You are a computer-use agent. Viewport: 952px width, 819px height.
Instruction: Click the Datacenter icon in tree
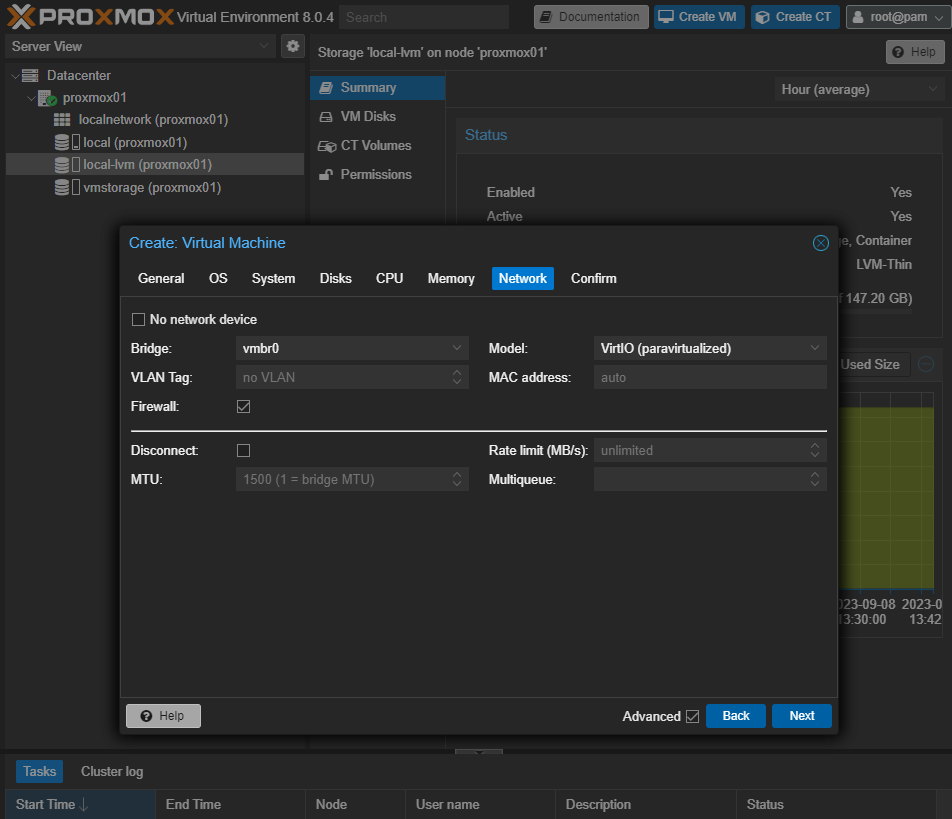coord(30,75)
